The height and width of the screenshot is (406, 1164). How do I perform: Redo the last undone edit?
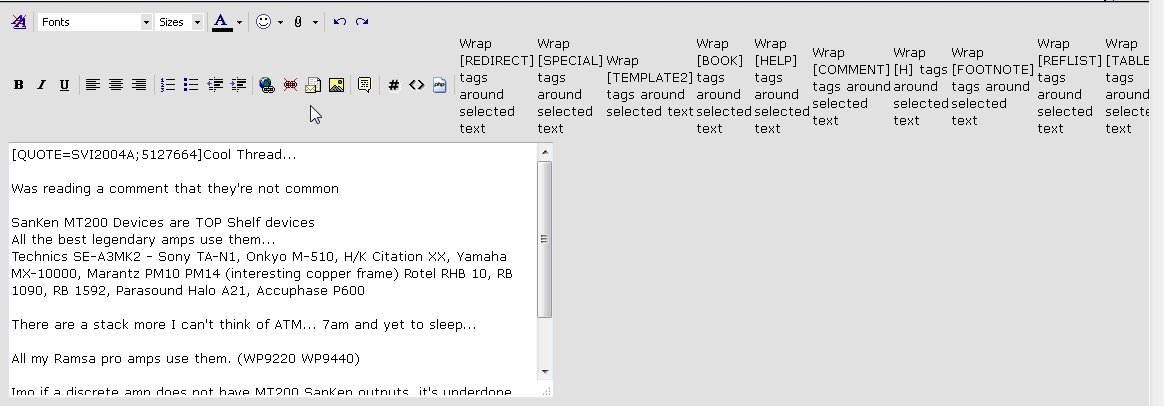(362, 22)
